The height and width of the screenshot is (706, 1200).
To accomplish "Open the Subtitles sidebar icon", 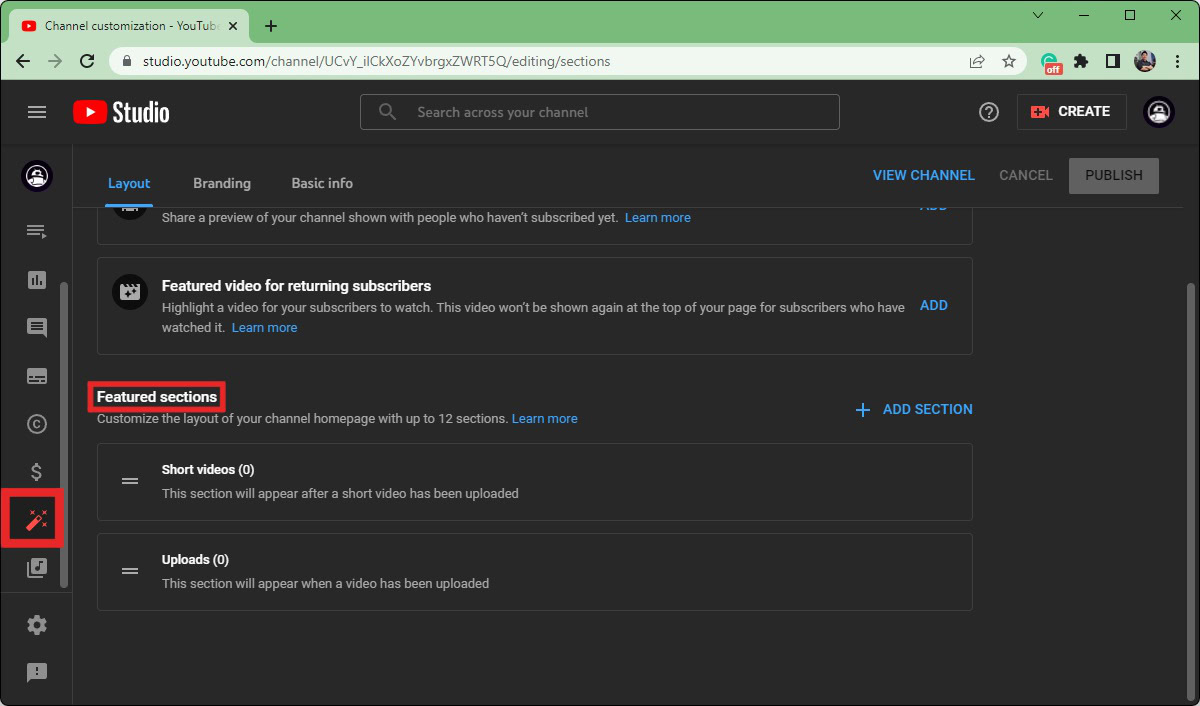I will 37,376.
